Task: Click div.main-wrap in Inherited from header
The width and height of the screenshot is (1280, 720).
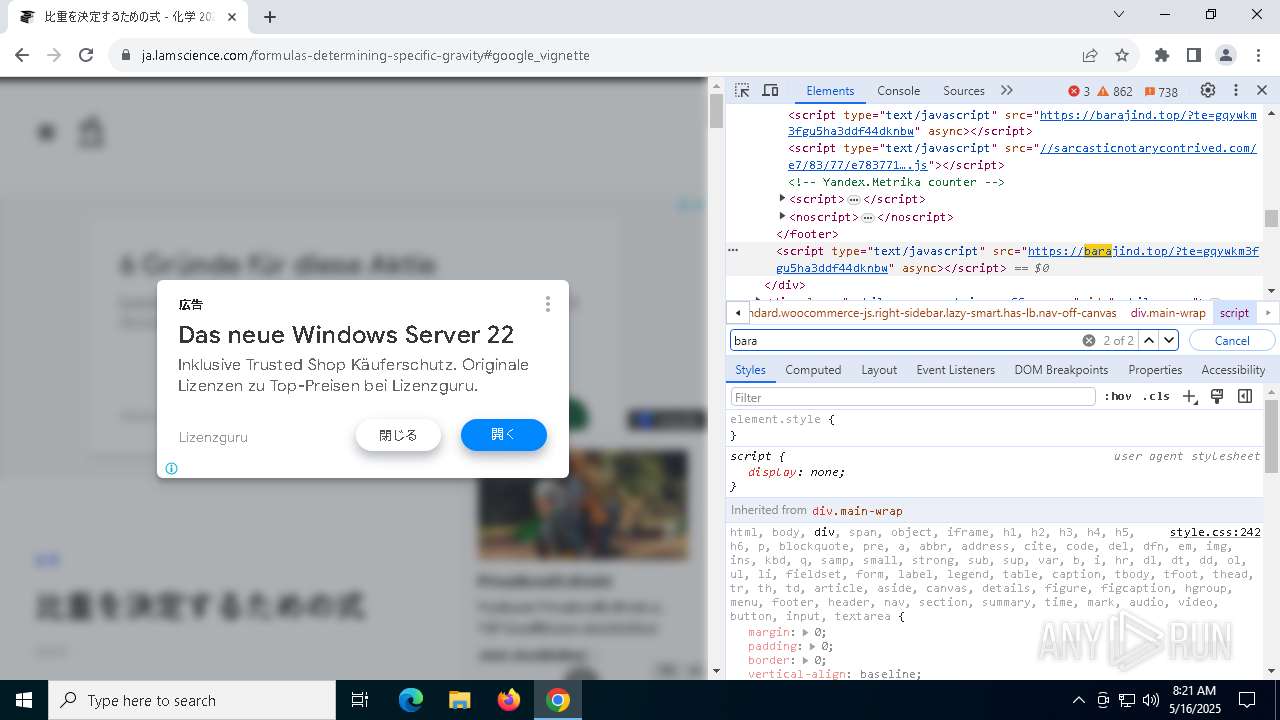Action: (x=857, y=511)
